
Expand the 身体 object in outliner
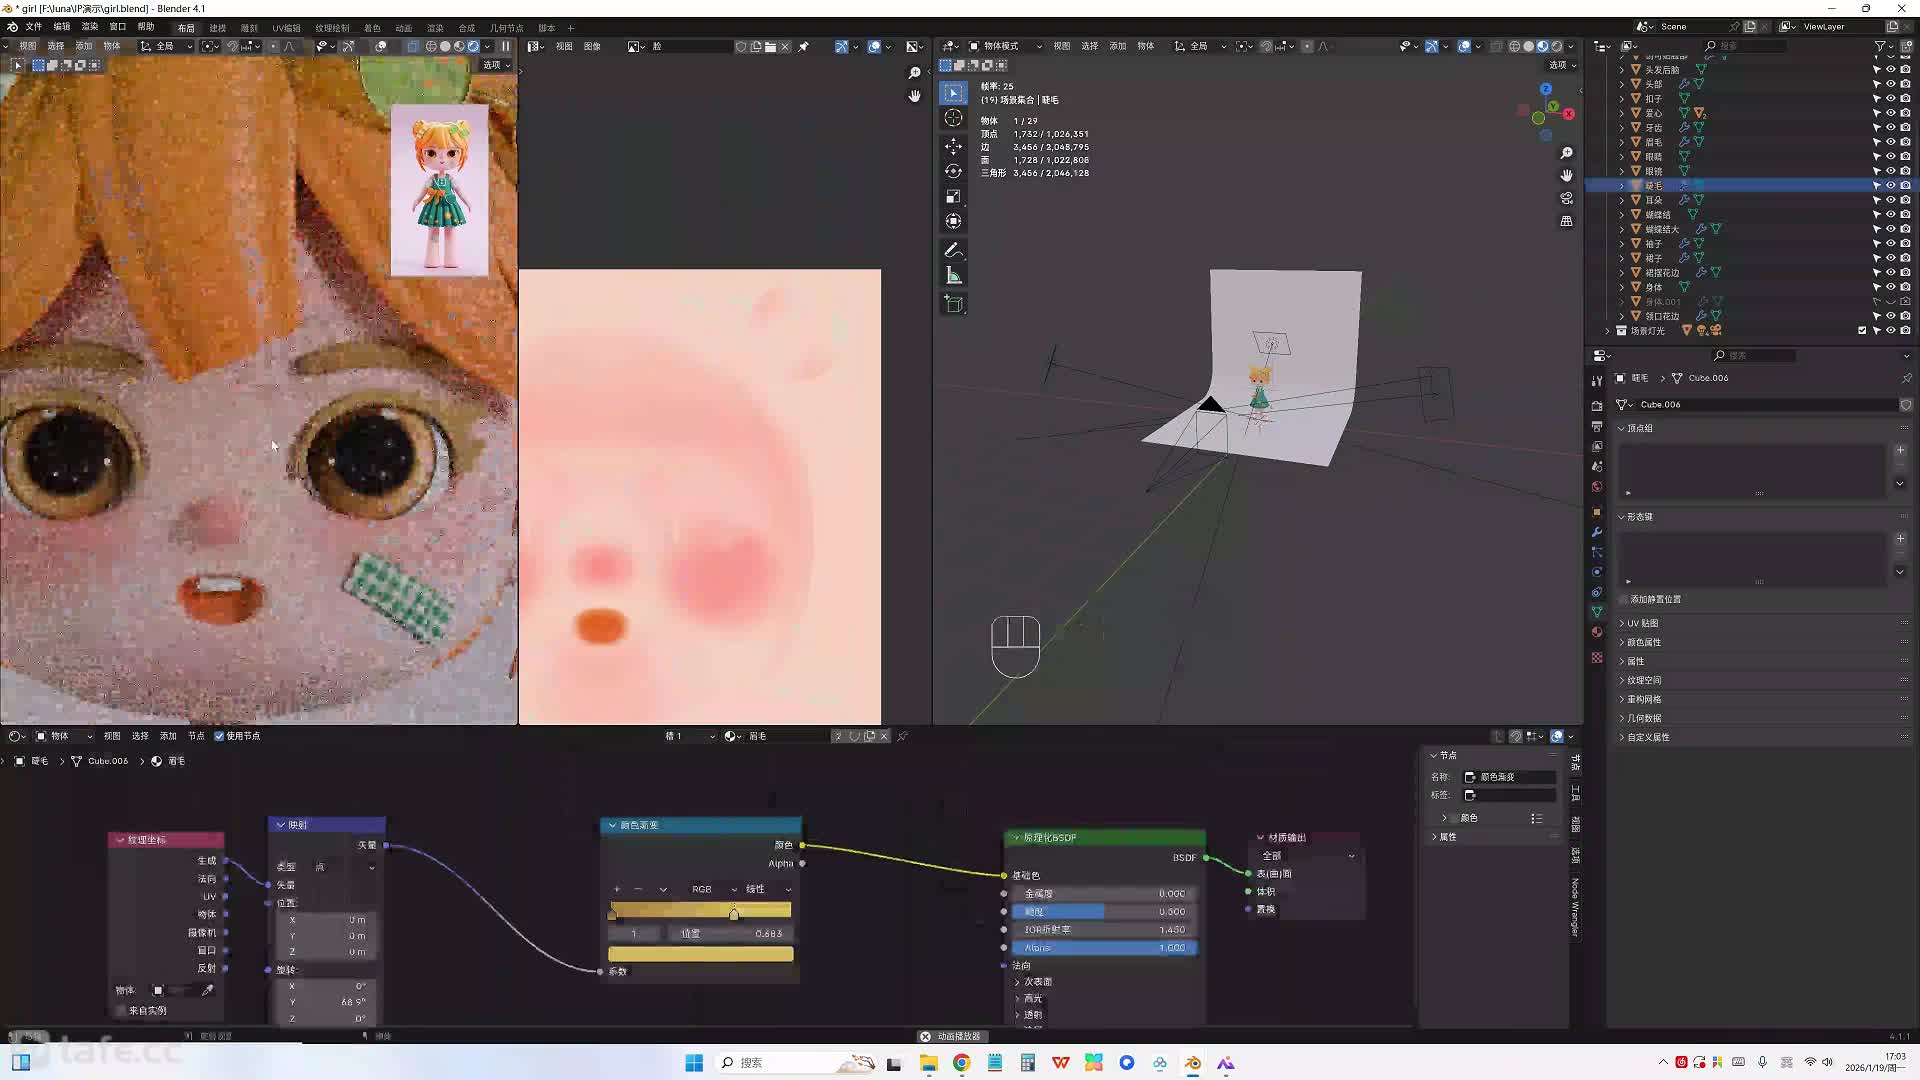1622,287
